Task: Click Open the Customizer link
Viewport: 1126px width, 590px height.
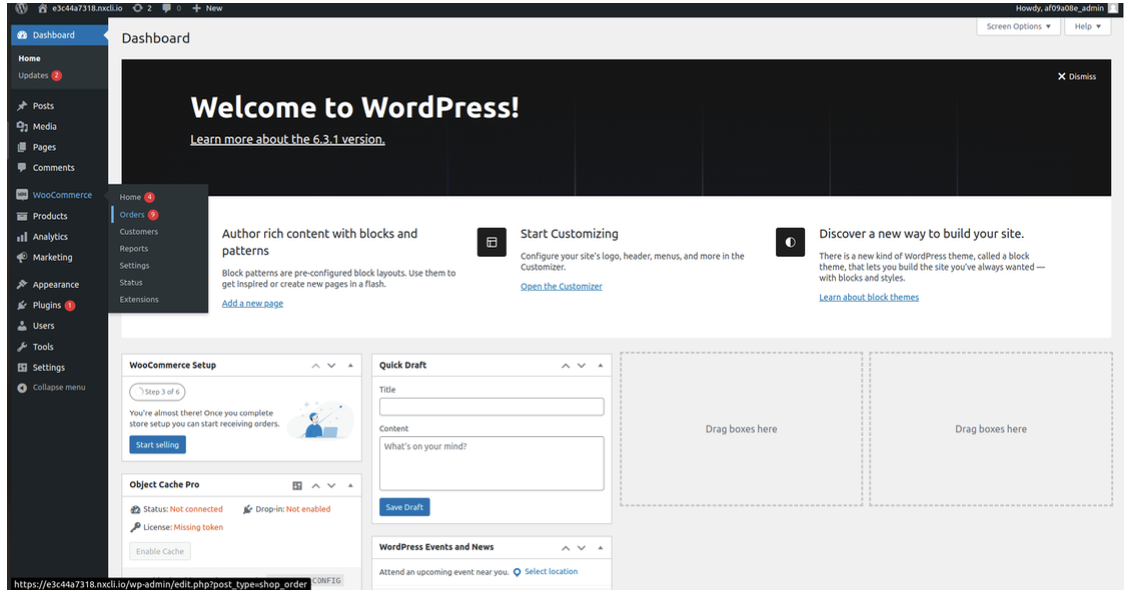Action: tap(561, 286)
